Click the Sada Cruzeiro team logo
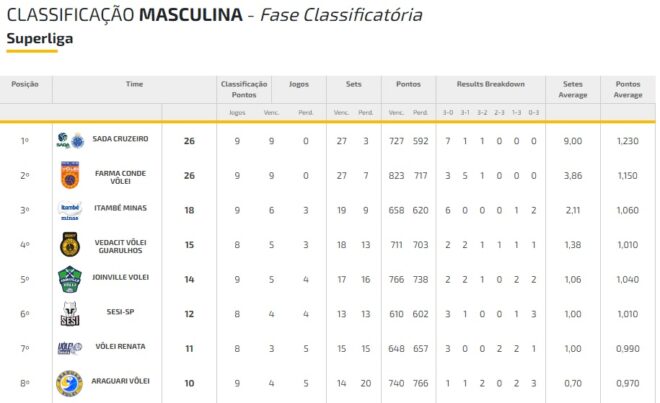 (x=70, y=140)
